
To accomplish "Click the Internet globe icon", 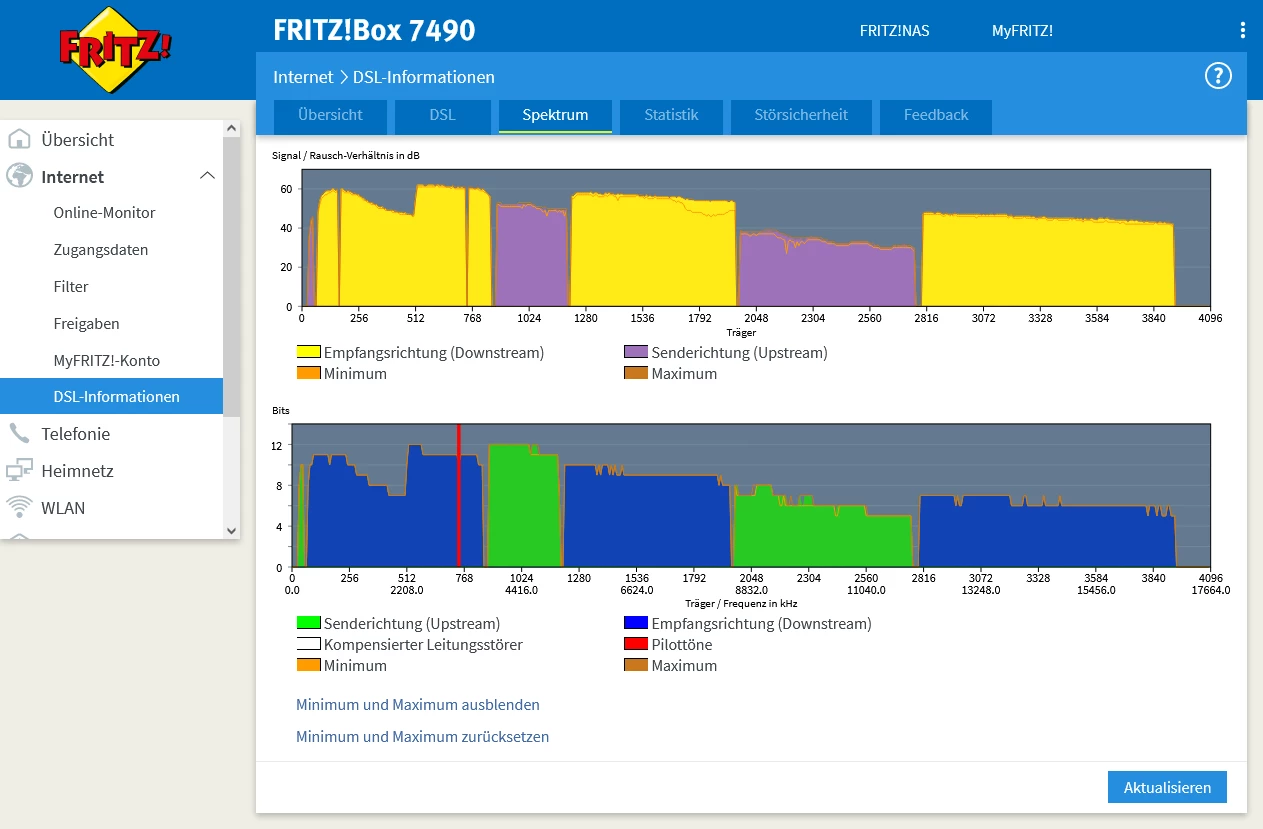I will [x=19, y=177].
